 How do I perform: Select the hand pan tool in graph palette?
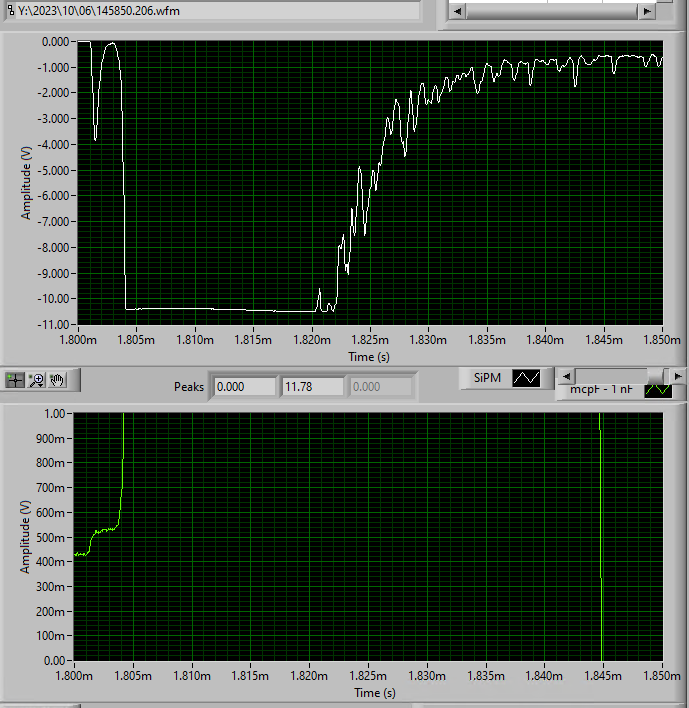click(57, 380)
